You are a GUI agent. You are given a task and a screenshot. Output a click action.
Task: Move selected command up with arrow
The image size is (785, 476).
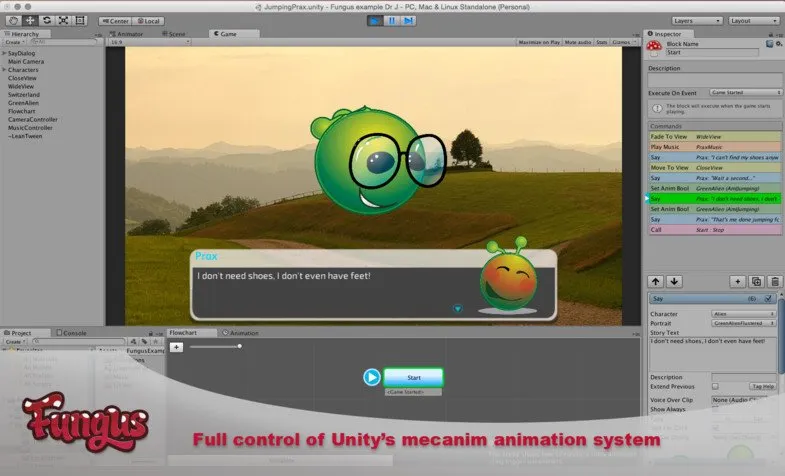click(x=655, y=281)
